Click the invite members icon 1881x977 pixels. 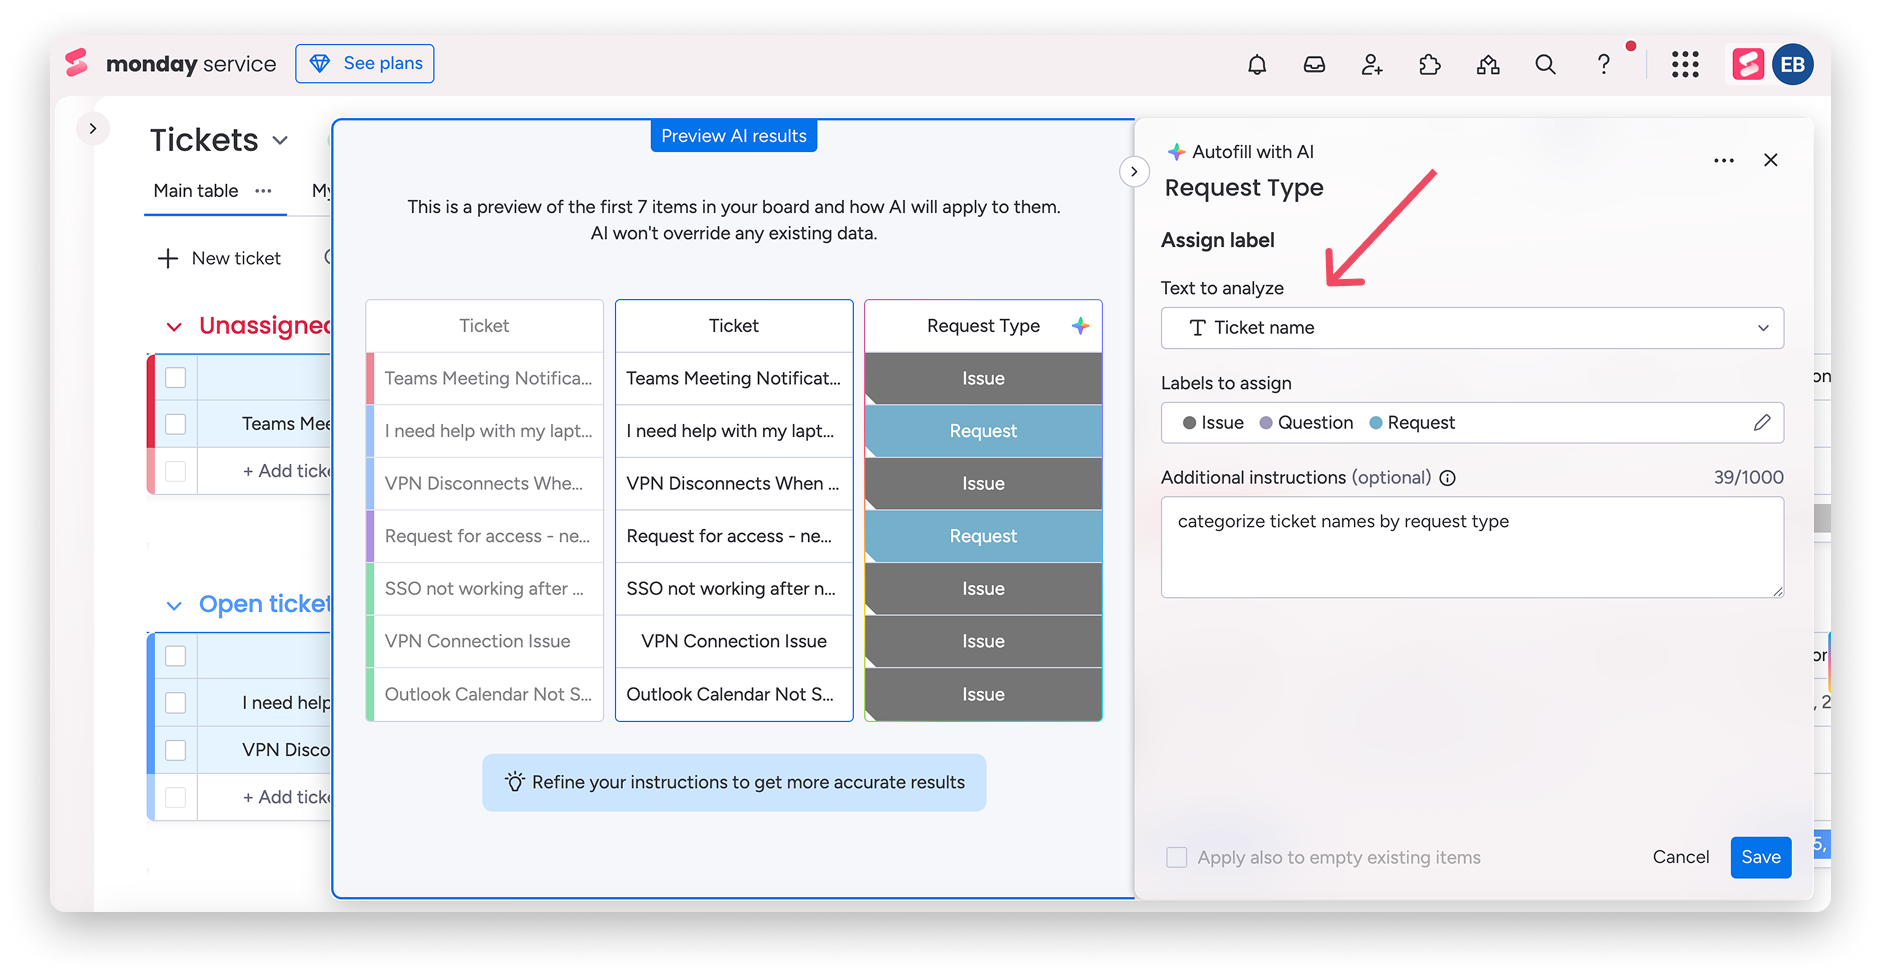pyautogui.click(x=1372, y=65)
